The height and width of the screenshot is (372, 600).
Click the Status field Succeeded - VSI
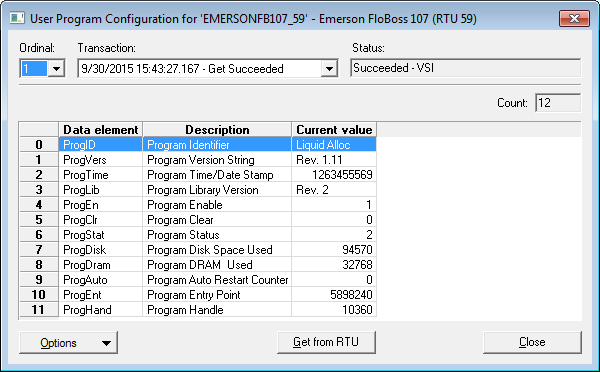click(465, 68)
